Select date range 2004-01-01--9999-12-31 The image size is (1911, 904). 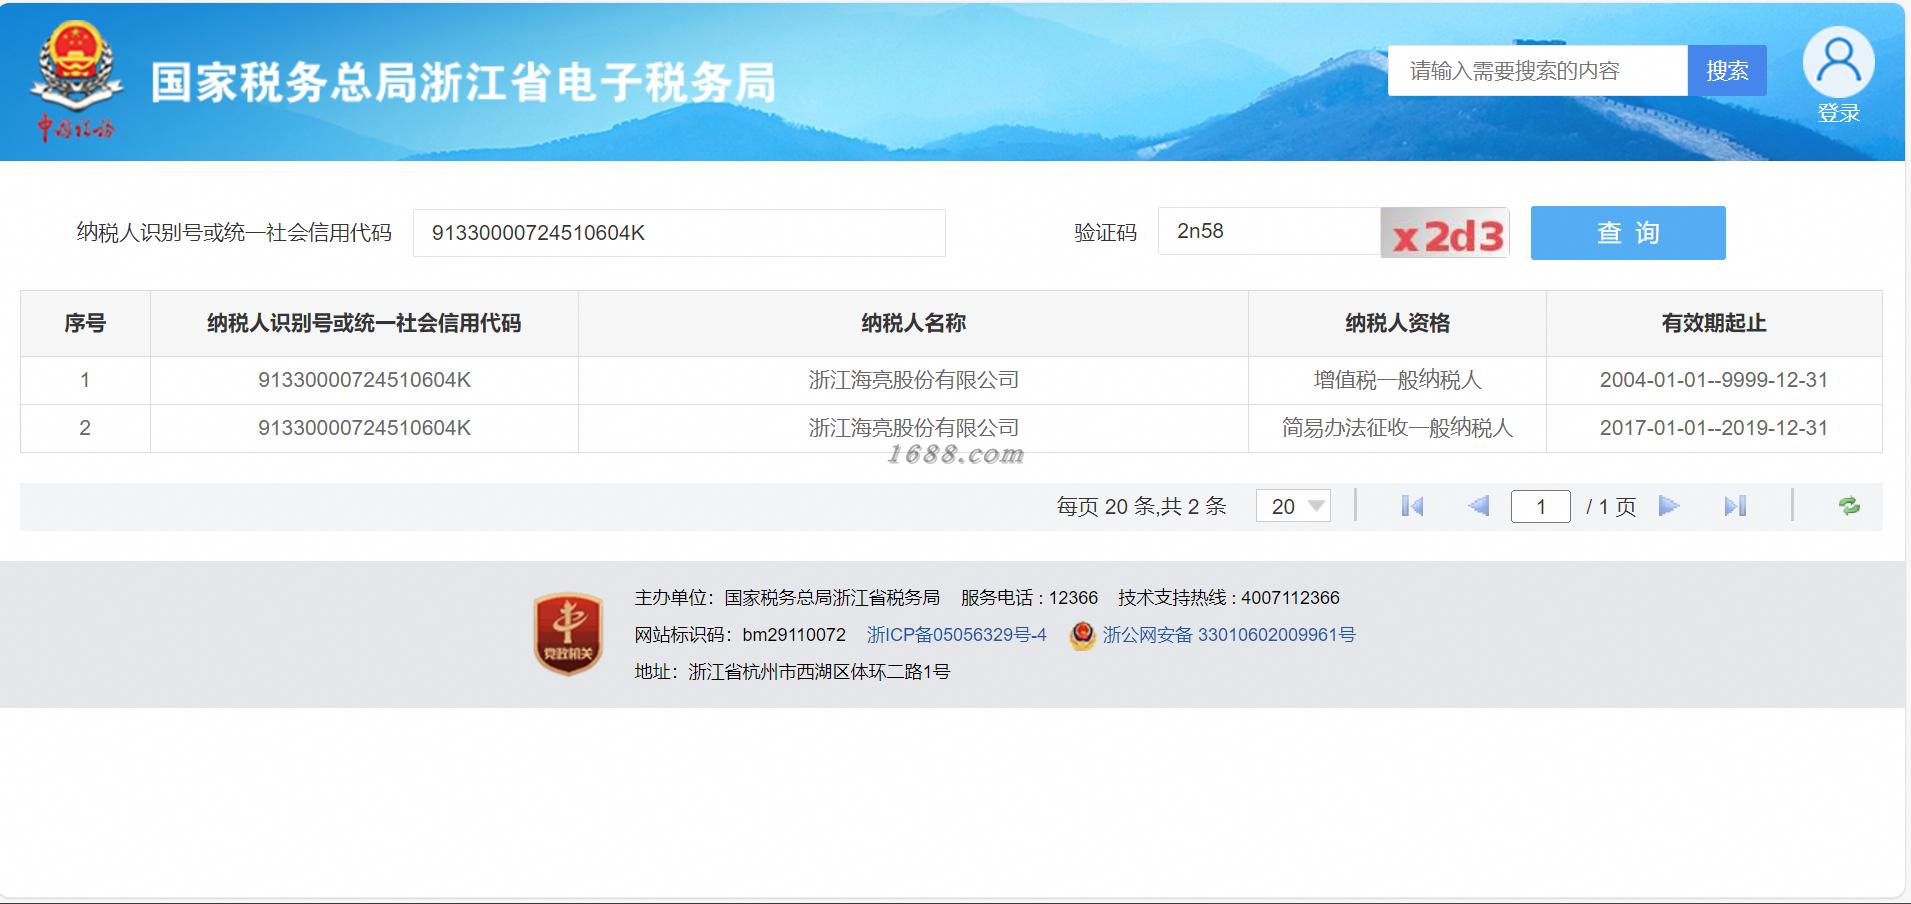point(1714,380)
